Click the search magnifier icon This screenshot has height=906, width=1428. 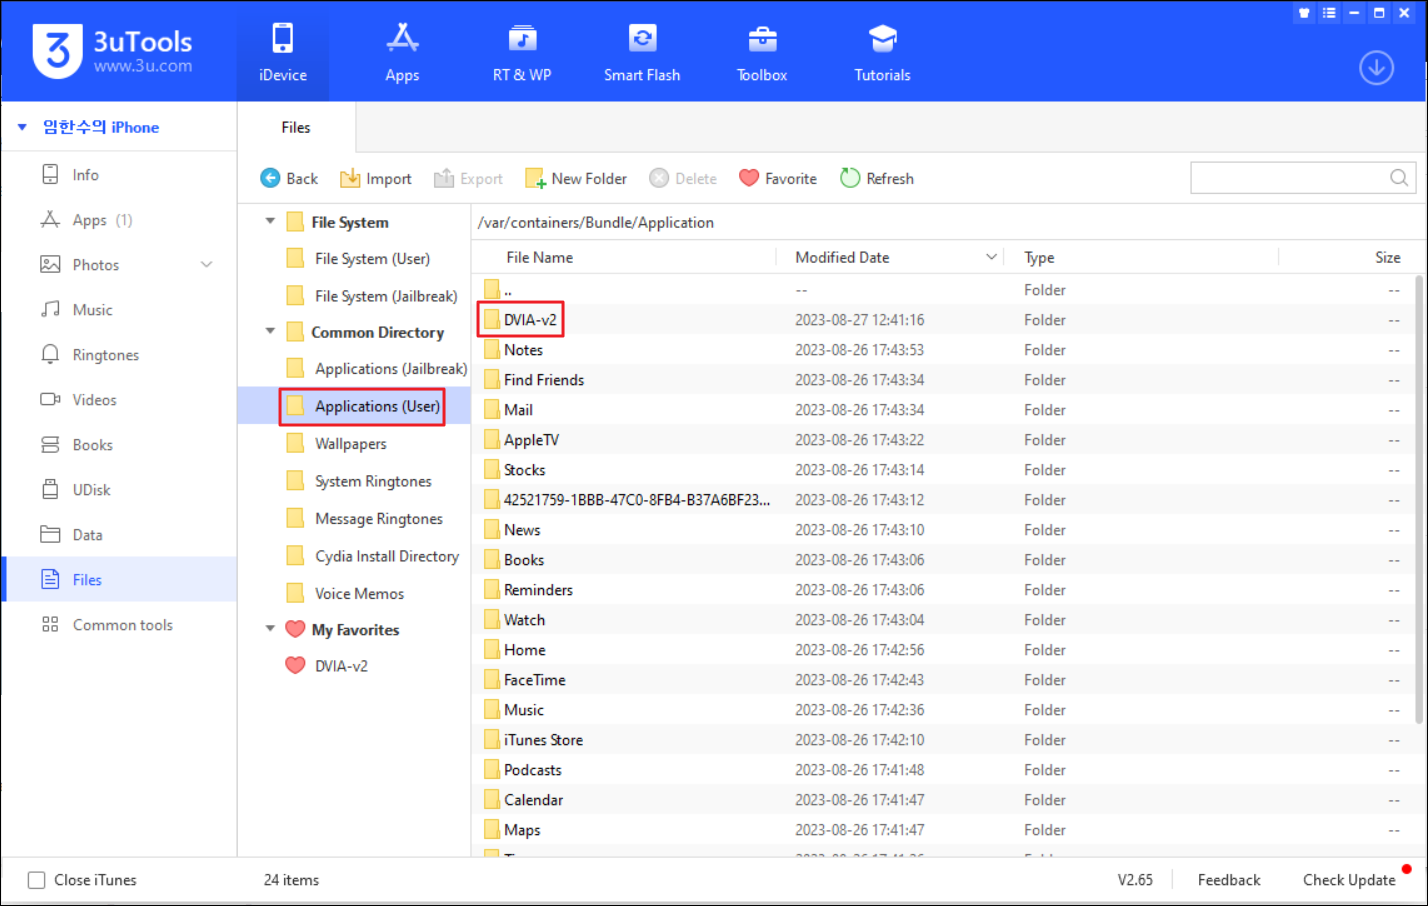pos(1399,178)
